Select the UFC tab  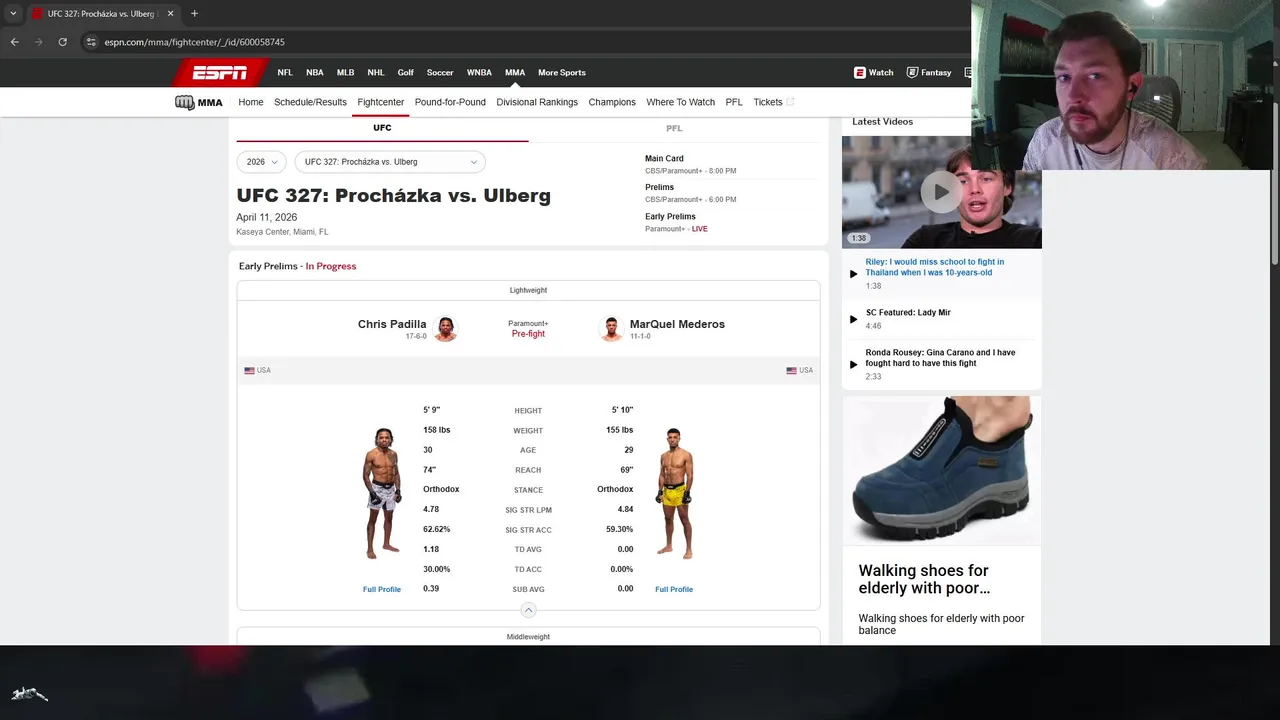click(x=382, y=128)
